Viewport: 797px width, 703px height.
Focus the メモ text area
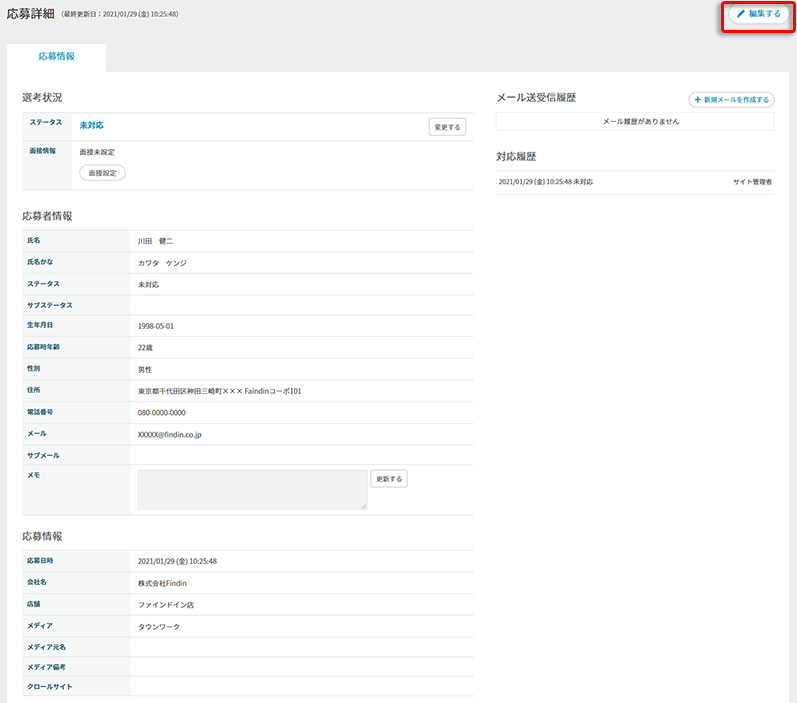pos(252,490)
